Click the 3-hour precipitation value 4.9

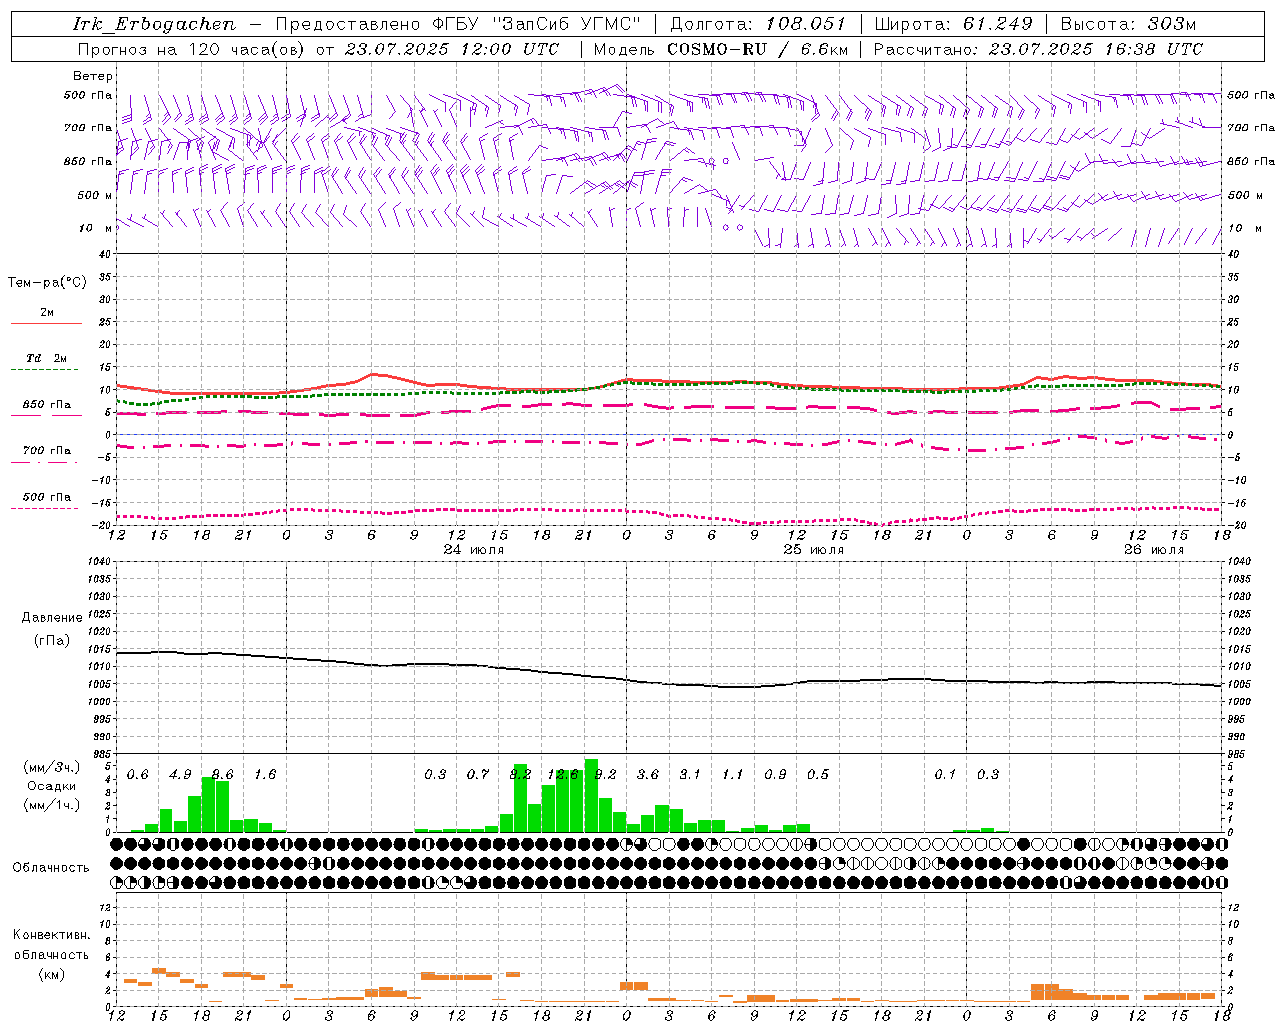click(180, 774)
